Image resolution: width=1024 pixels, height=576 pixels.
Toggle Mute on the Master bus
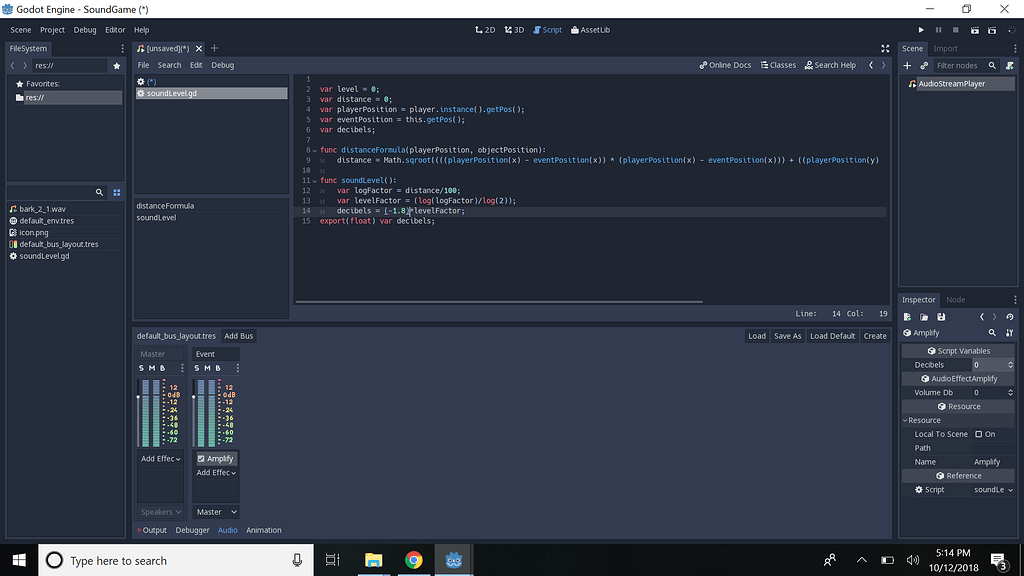tap(152, 368)
